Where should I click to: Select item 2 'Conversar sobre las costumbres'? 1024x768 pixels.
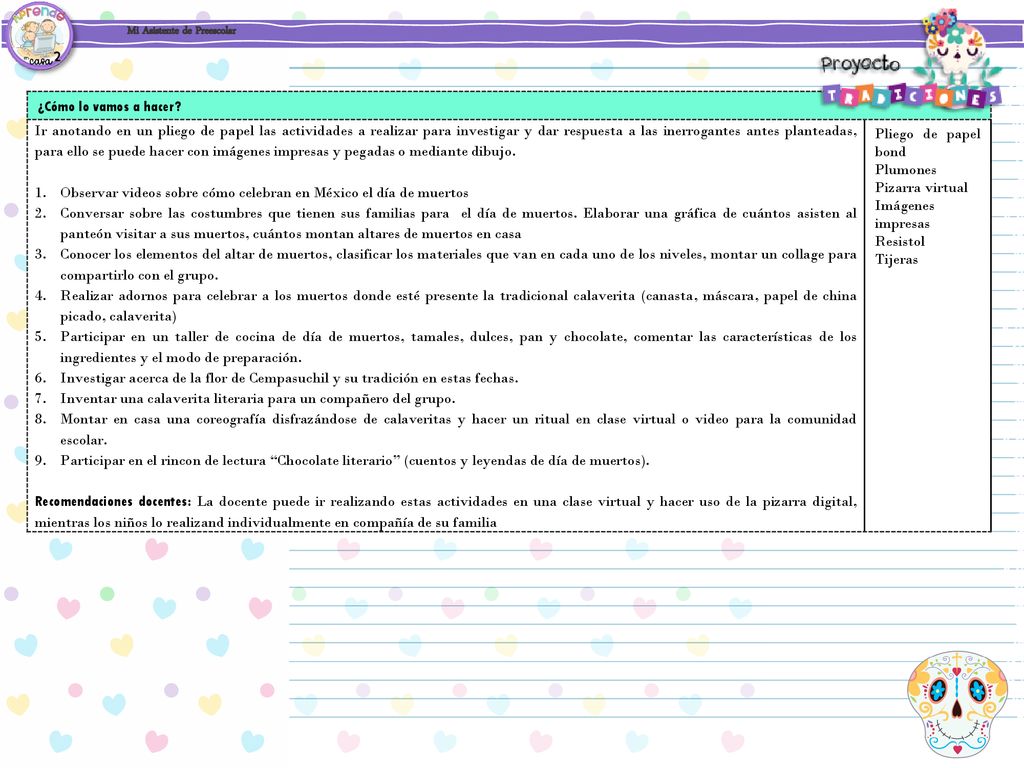click(445, 223)
